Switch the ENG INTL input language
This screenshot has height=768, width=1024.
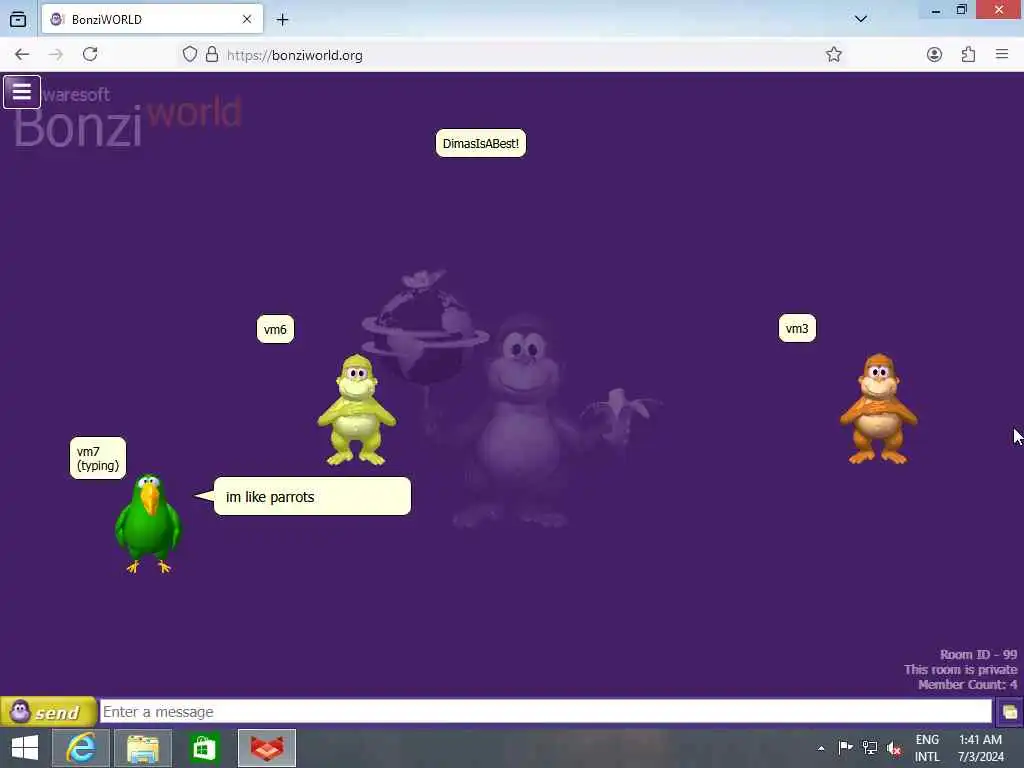pyautogui.click(x=927, y=748)
